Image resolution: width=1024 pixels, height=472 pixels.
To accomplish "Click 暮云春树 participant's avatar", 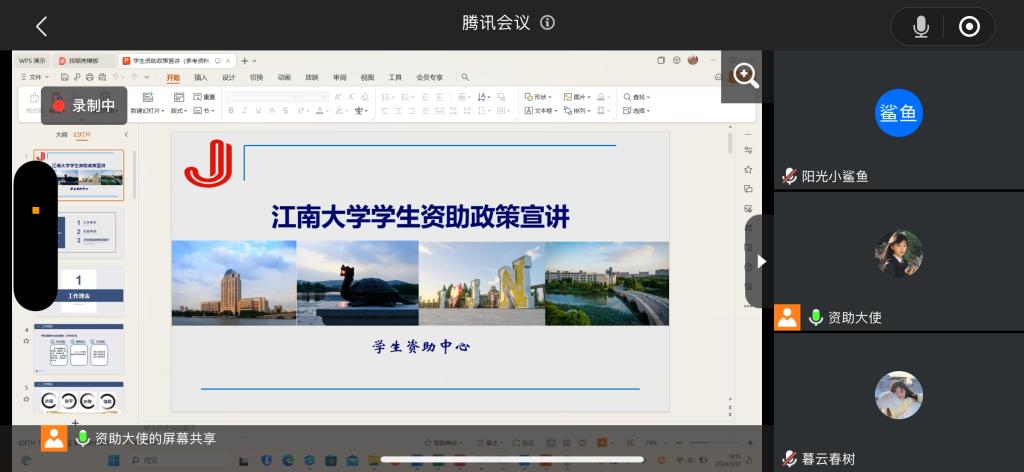I will click(x=898, y=394).
